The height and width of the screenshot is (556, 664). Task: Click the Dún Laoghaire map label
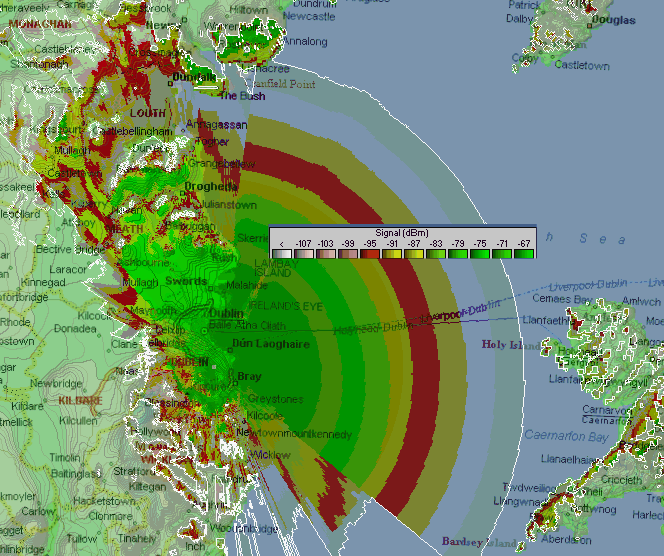coord(268,343)
